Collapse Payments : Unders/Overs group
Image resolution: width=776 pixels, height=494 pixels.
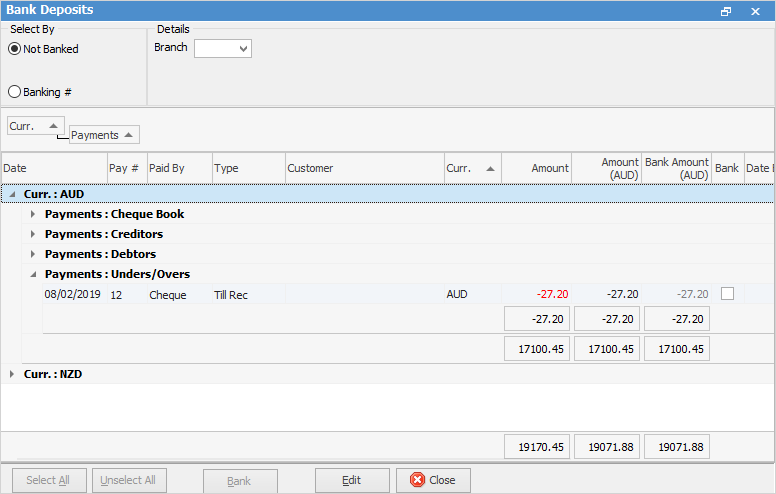[x=33, y=274]
